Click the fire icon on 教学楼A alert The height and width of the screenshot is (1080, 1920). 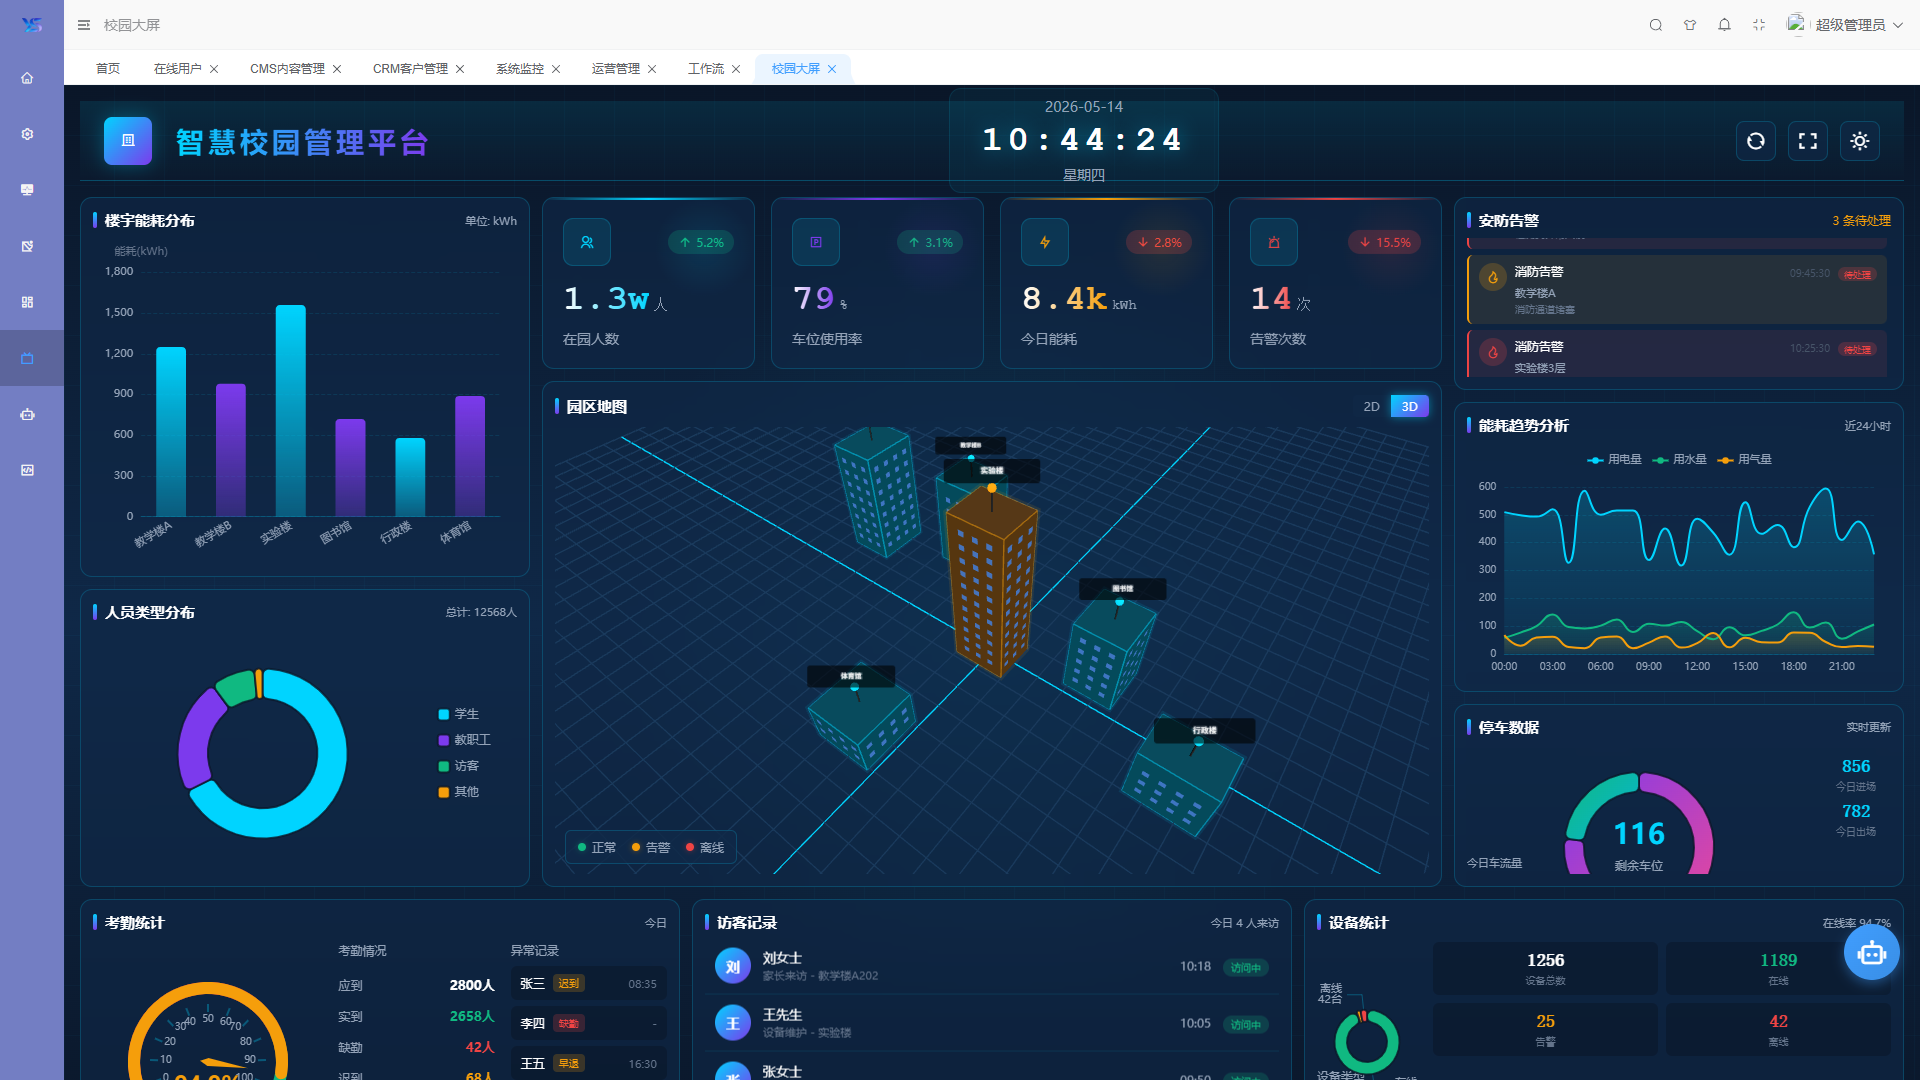click(x=1493, y=278)
